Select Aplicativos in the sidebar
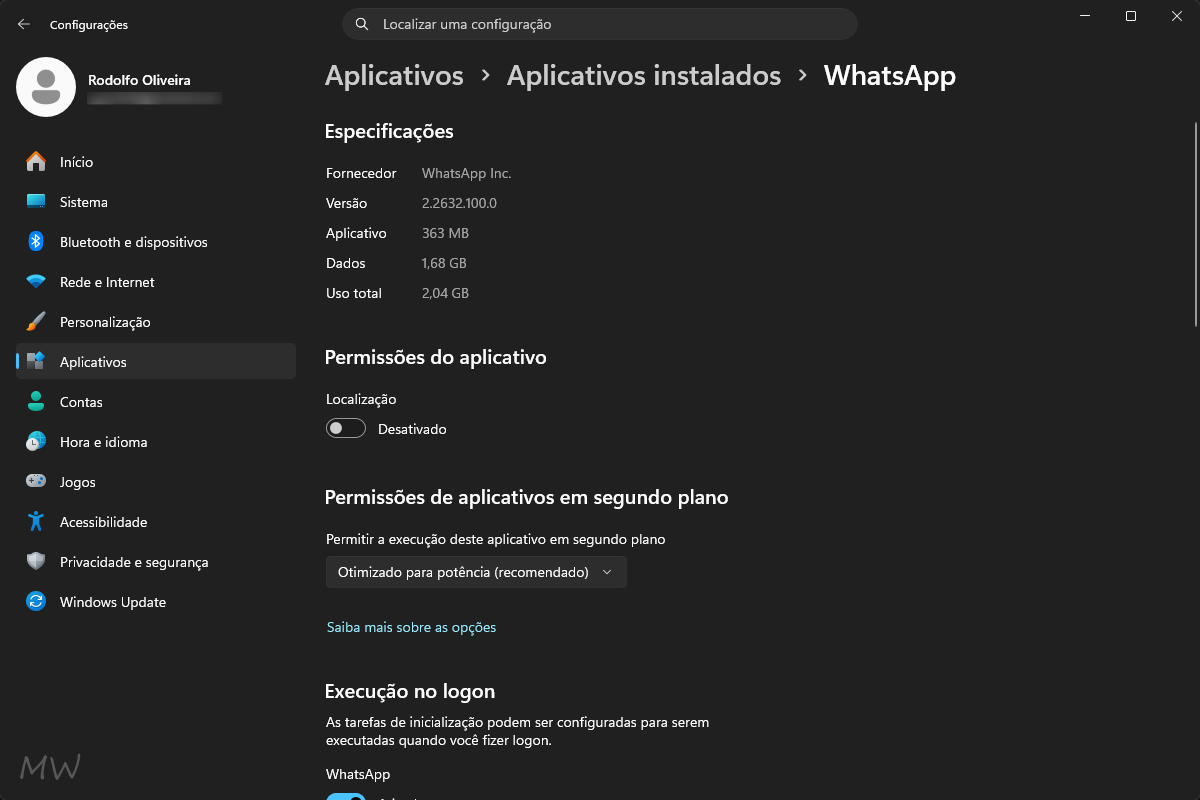The width and height of the screenshot is (1200, 800). point(156,362)
